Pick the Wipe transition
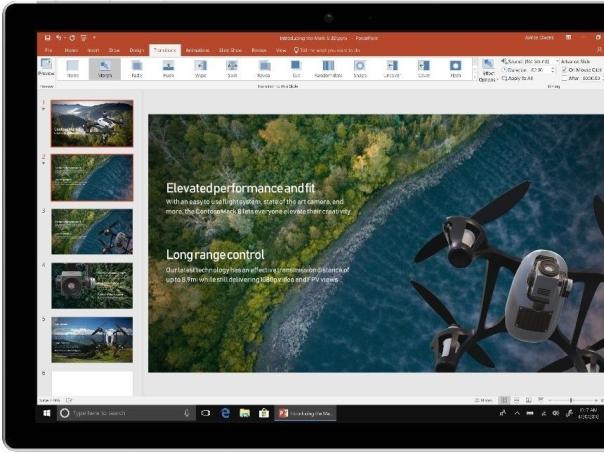The width and height of the screenshot is (604, 453). tap(199, 68)
